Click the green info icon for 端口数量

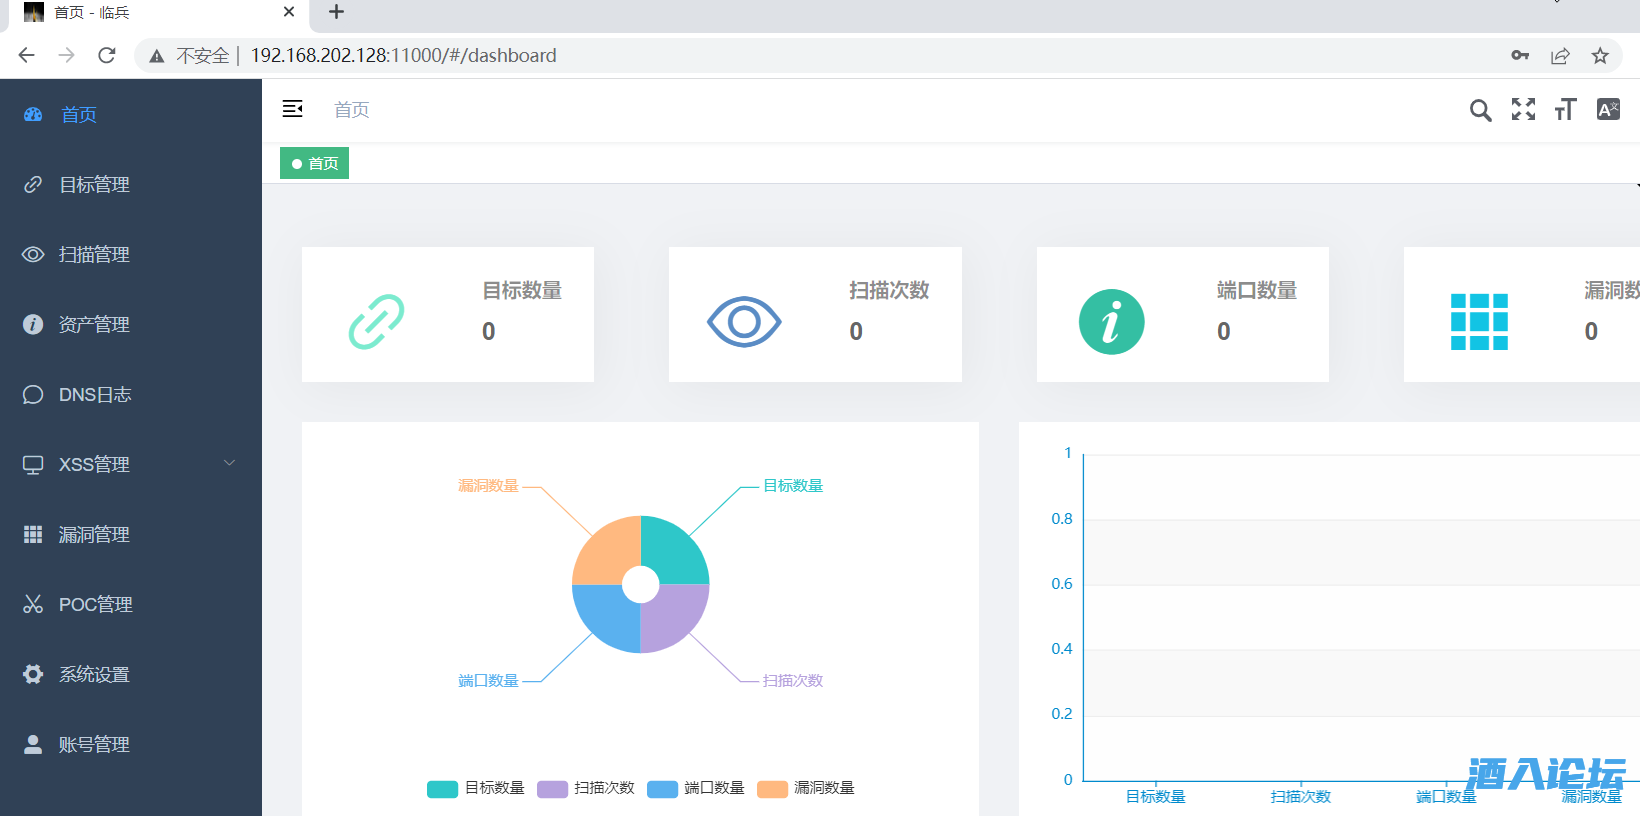pos(1111,322)
